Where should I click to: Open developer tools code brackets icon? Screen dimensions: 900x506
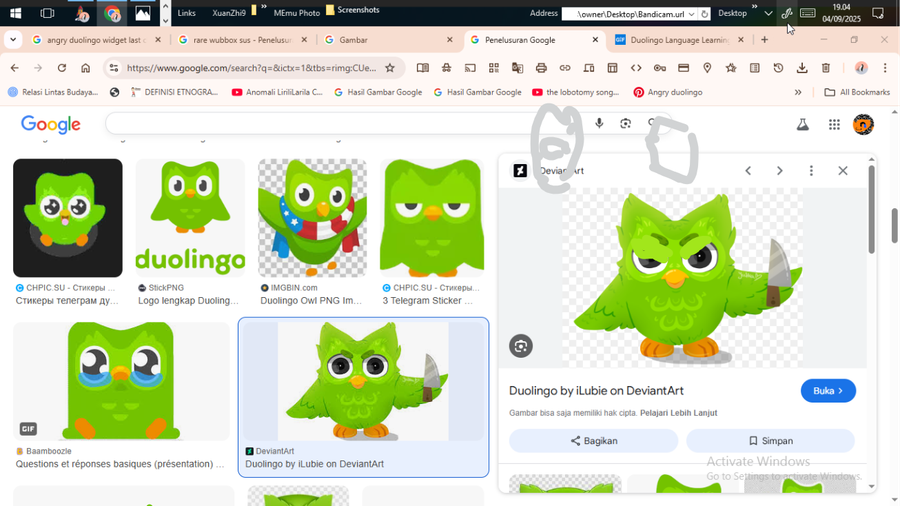(x=636, y=68)
